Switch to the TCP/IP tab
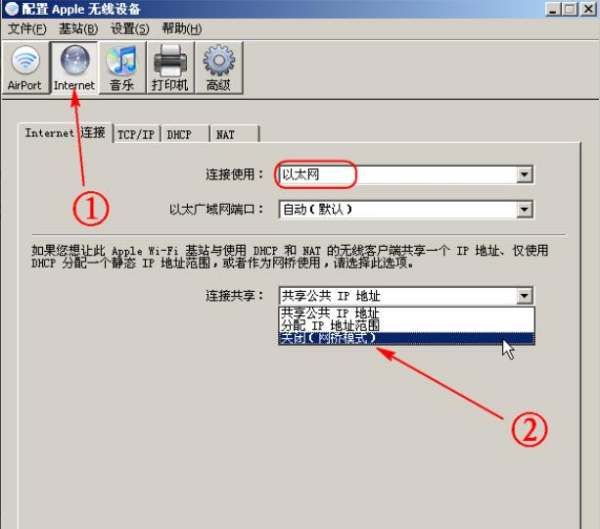This screenshot has width=600, height=529. (x=136, y=134)
